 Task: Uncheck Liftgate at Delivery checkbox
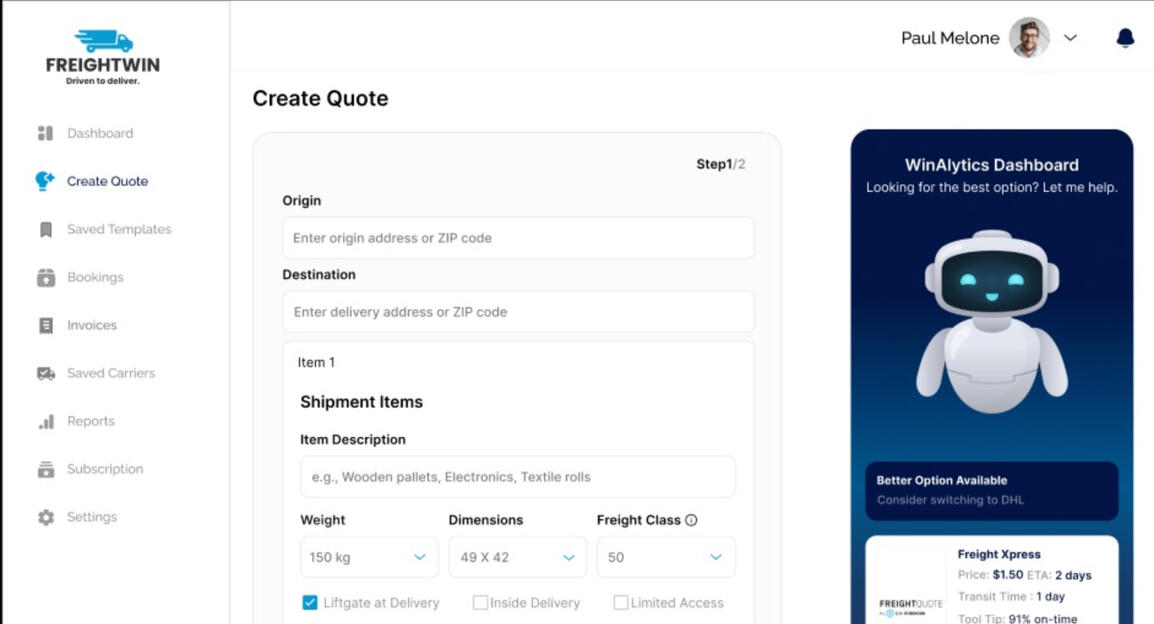tap(310, 602)
